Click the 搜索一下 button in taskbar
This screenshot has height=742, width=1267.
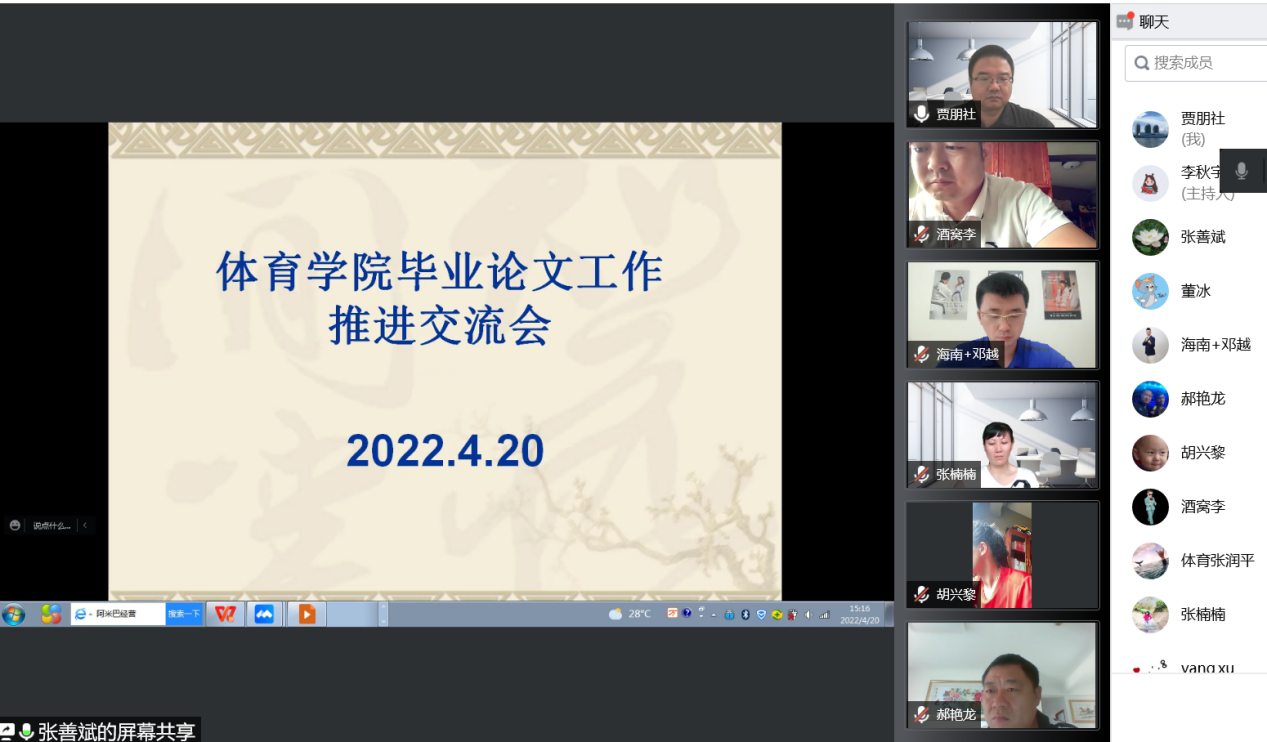(x=184, y=614)
